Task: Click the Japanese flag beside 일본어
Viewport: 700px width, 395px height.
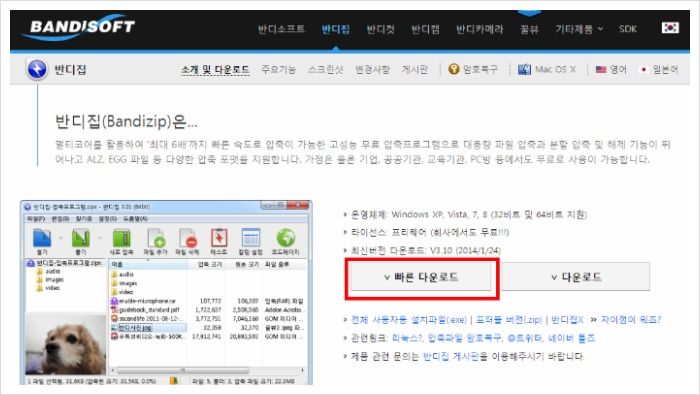Action: tap(644, 70)
